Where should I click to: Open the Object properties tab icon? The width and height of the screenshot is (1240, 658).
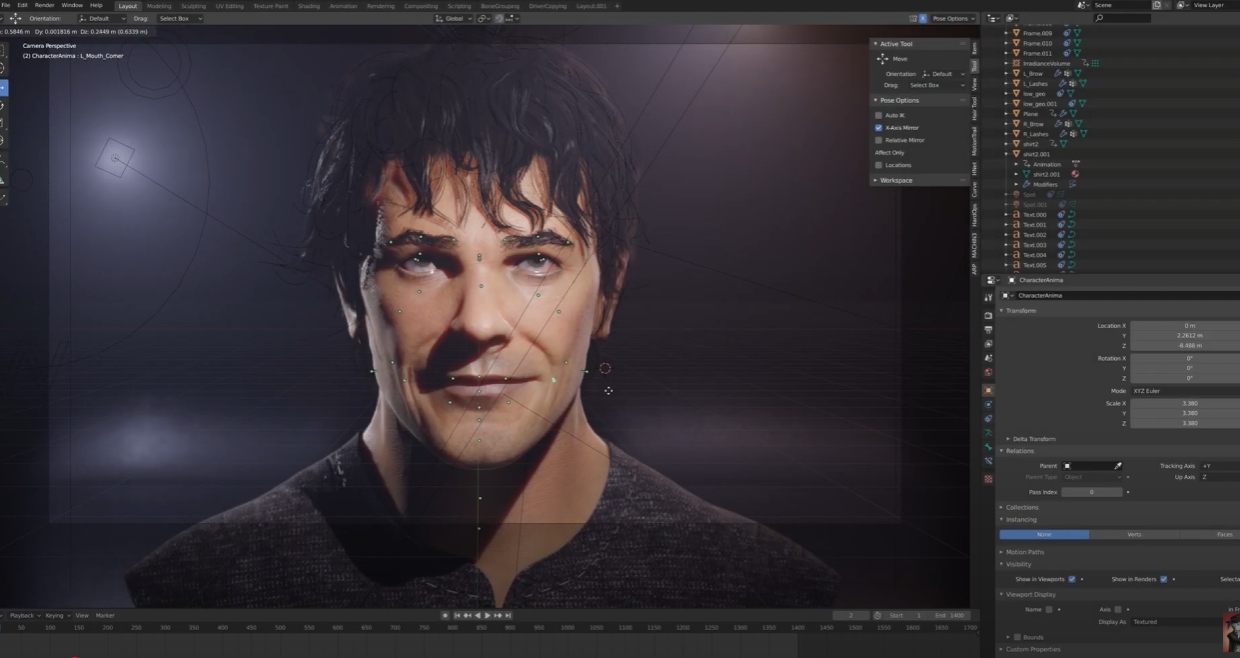(x=988, y=390)
